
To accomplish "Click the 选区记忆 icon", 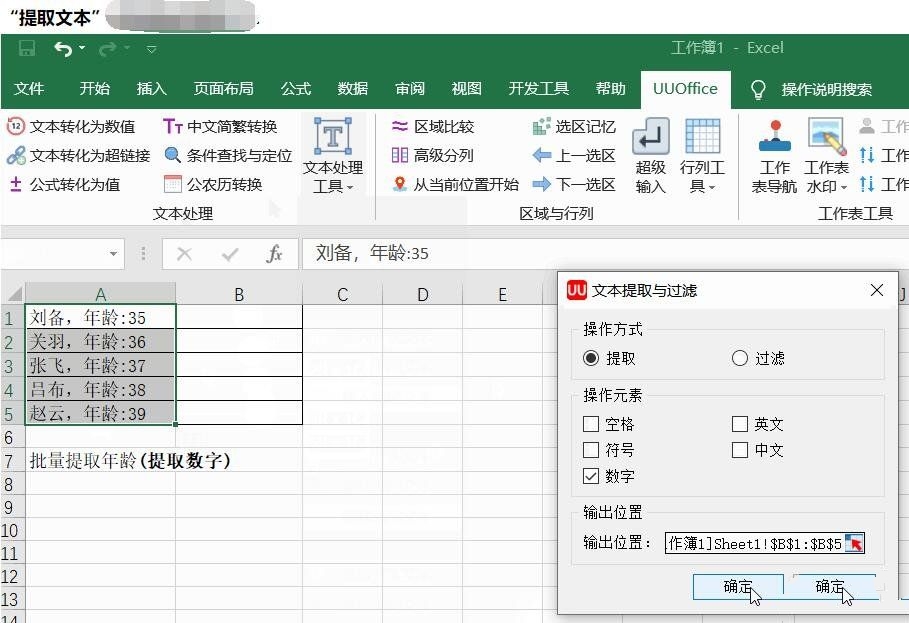I will (x=542, y=127).
